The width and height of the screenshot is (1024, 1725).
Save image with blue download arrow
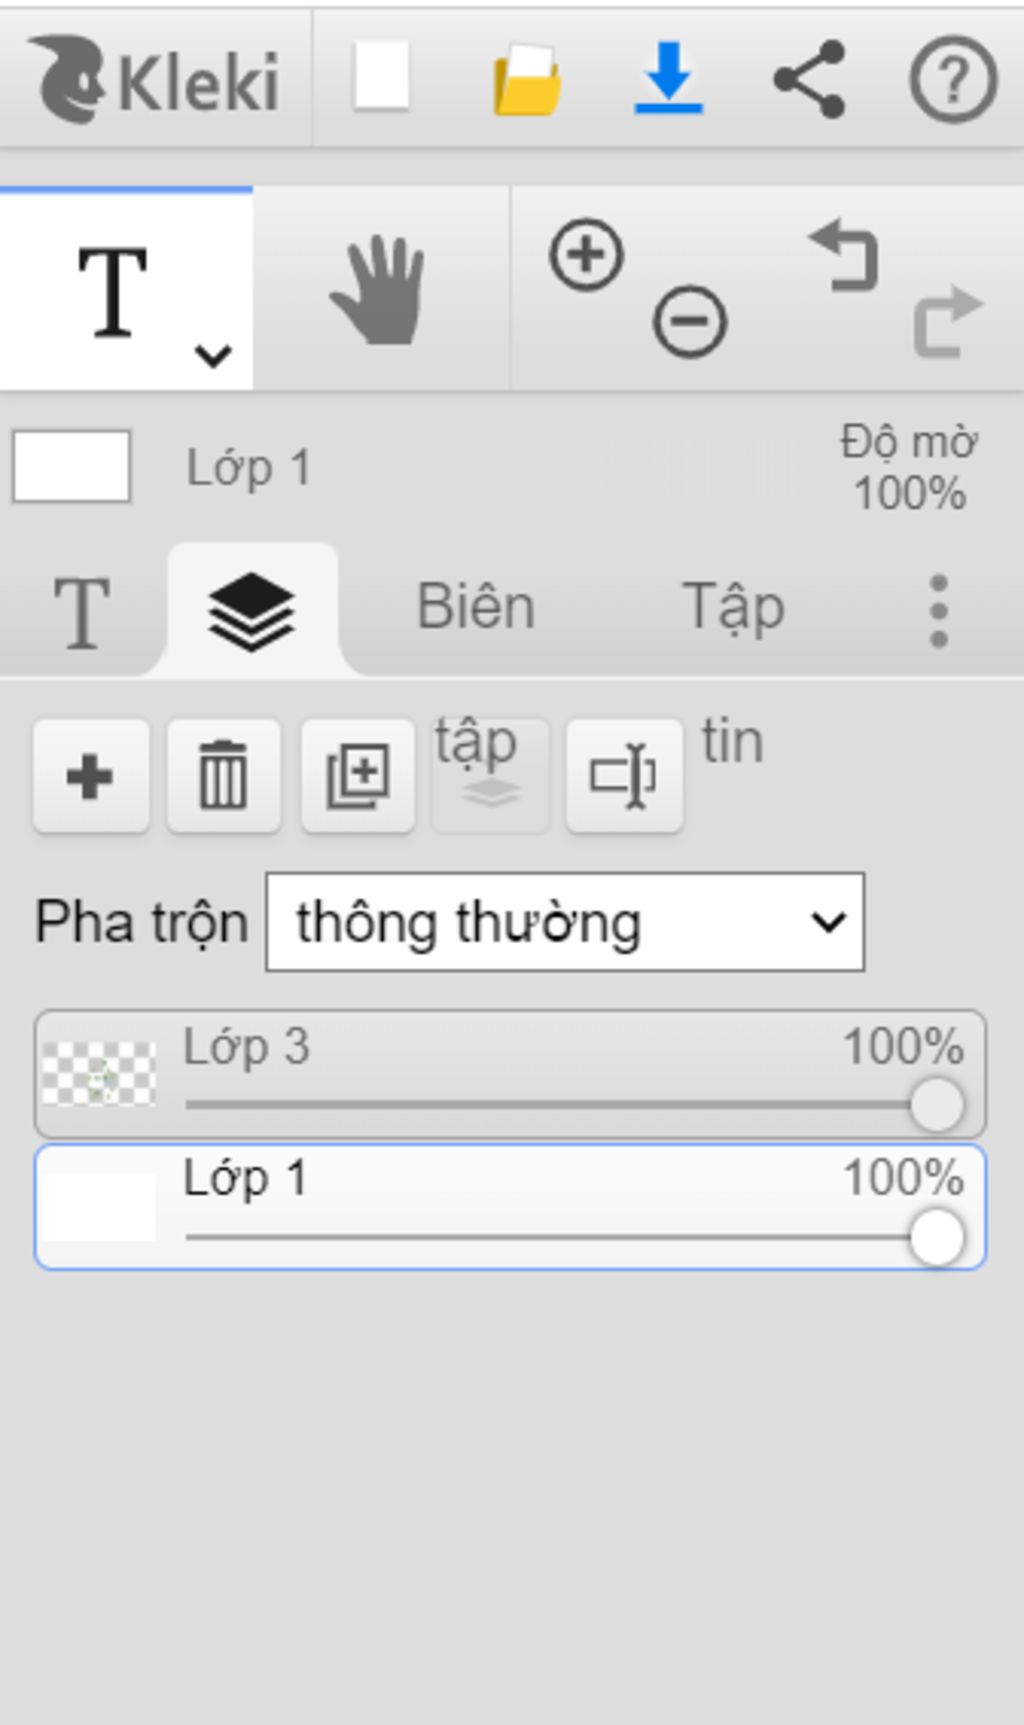point(668,78)
